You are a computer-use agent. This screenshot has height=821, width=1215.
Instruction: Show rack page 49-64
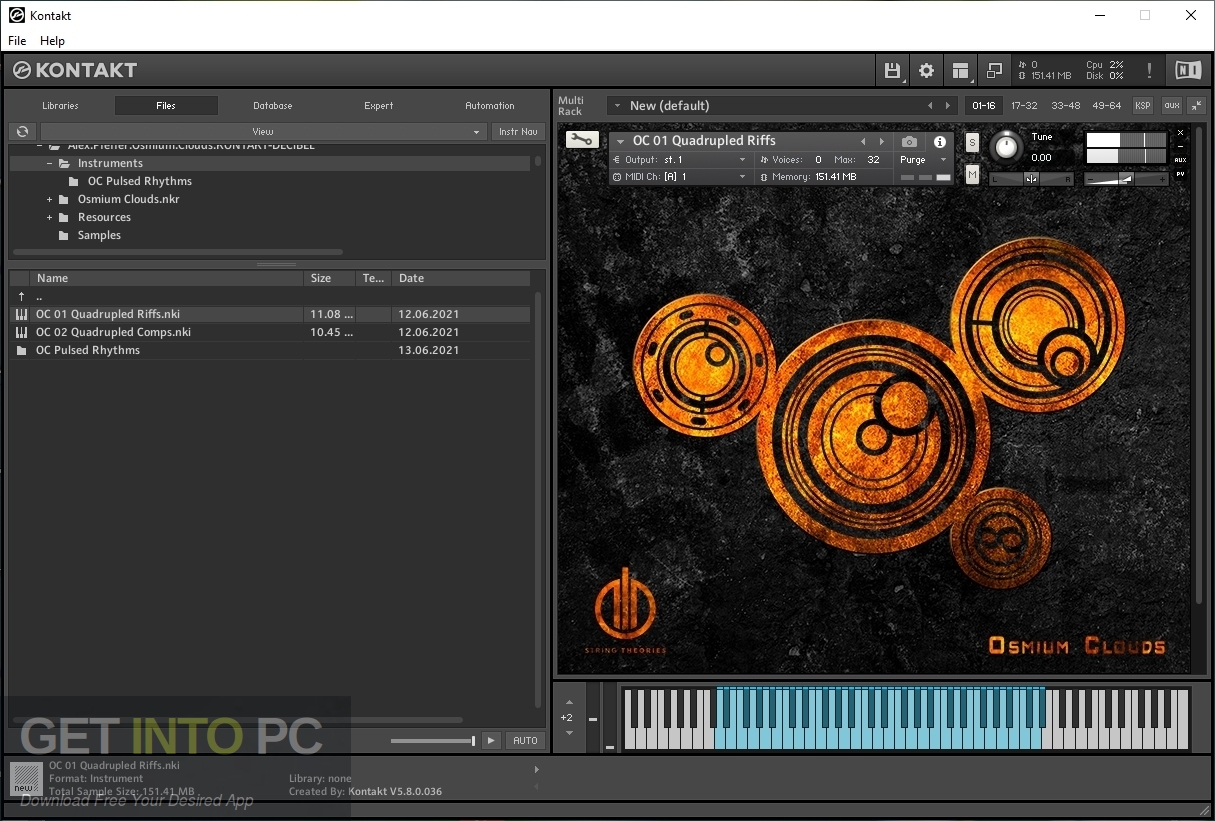point(1106,105)
